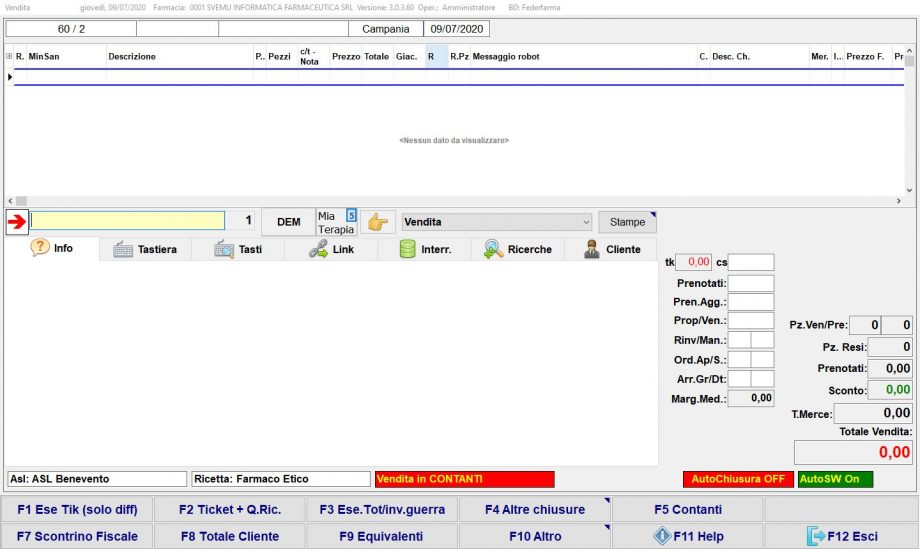This screenshot has width=920, height=549.
Task: Click the red arrow icon beside the yellow input
Action: pyautogui.click(x=17, y=222)
